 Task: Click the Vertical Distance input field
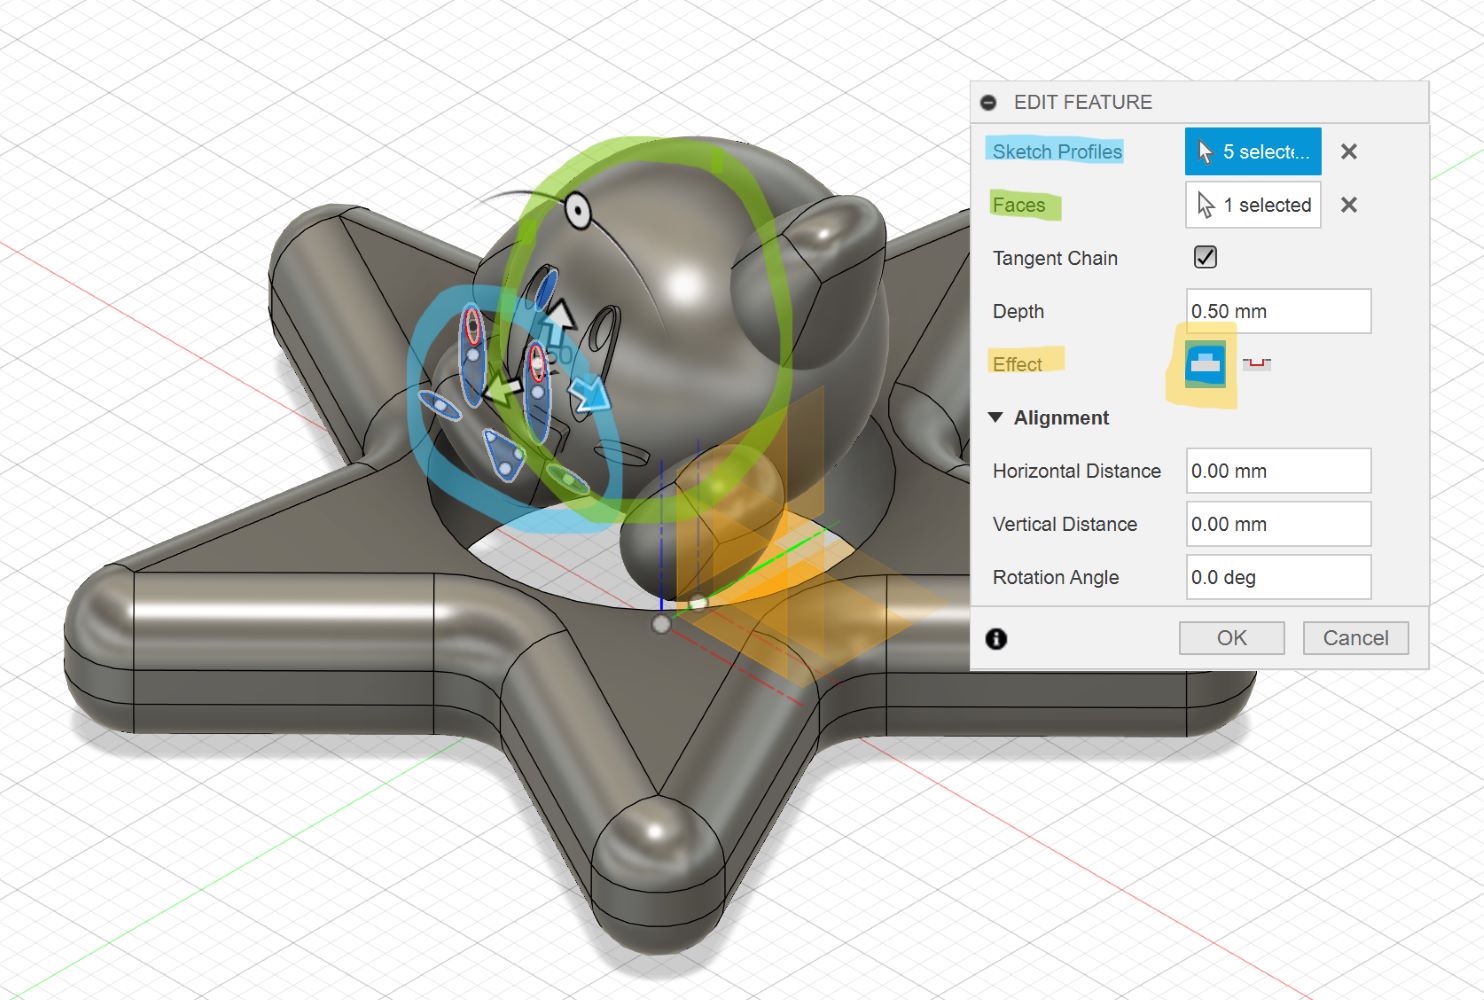[x=1278, y=524]
